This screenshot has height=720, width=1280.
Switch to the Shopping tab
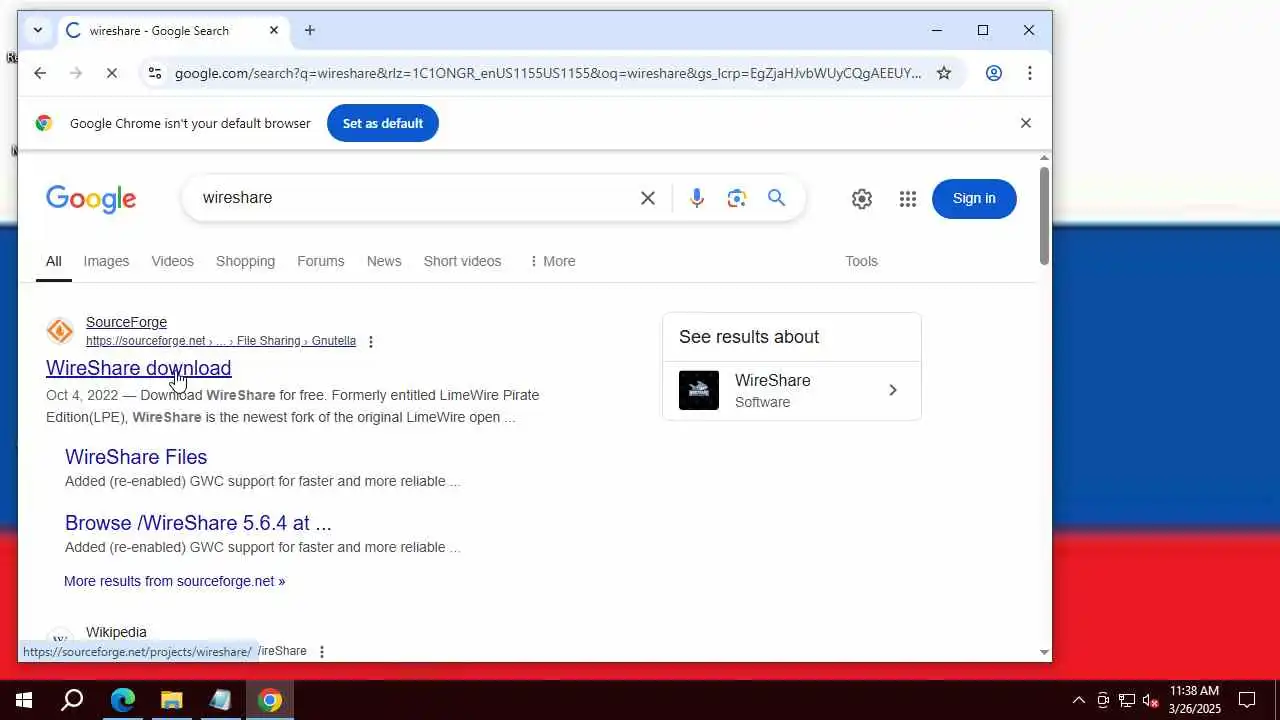(x=245, y=261)
